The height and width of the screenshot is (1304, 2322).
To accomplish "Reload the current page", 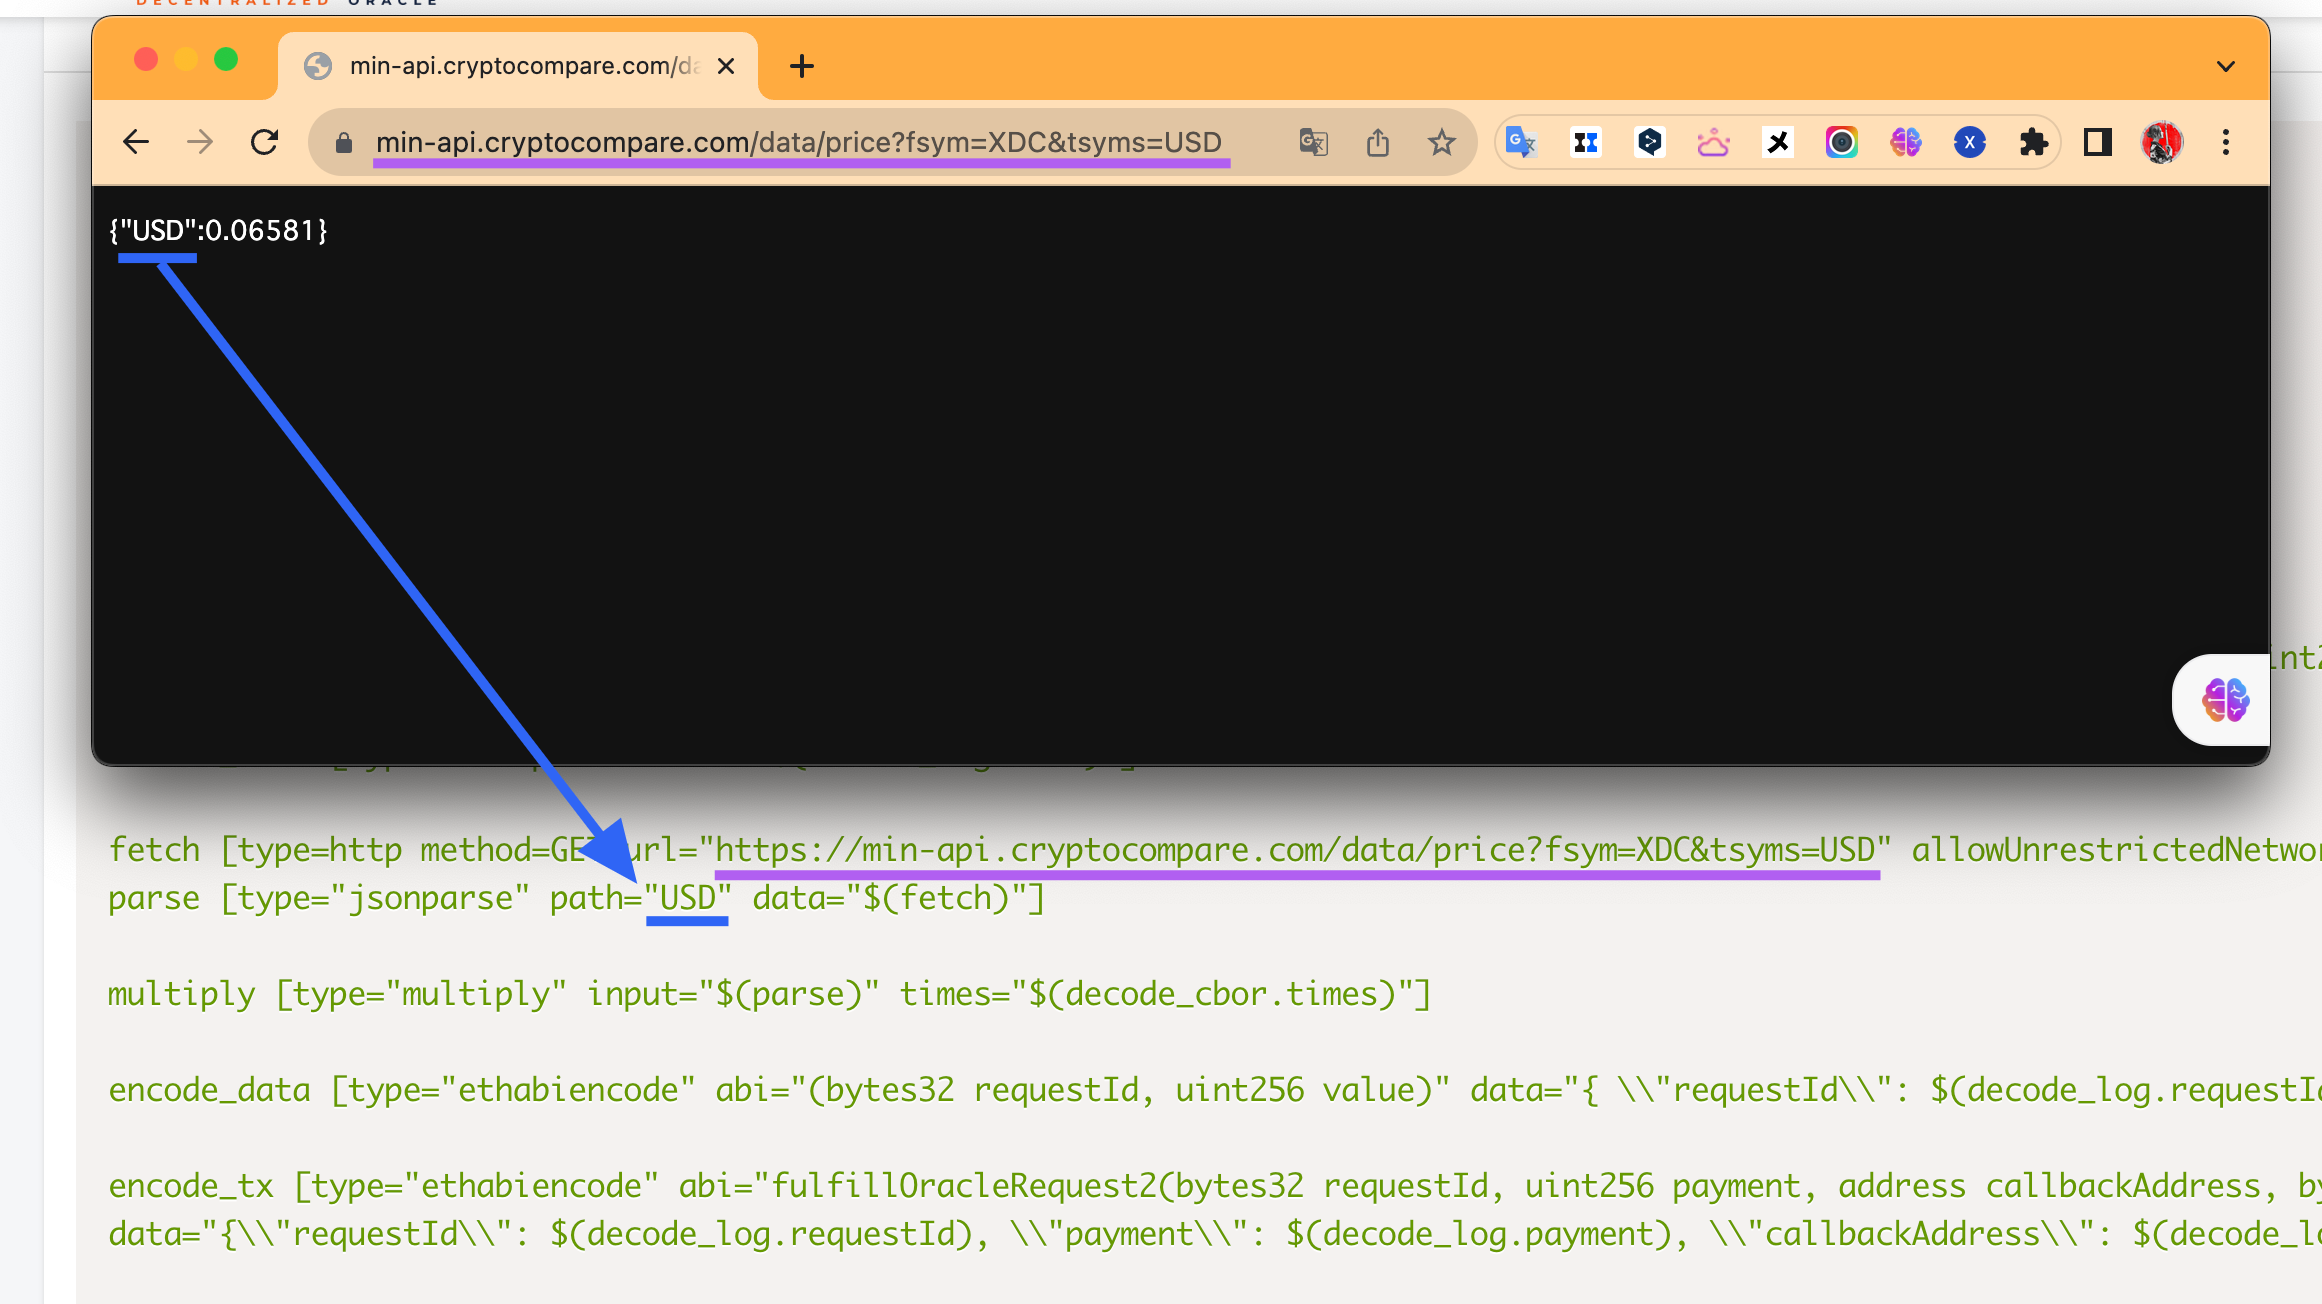I will click(x=263, y=142).
